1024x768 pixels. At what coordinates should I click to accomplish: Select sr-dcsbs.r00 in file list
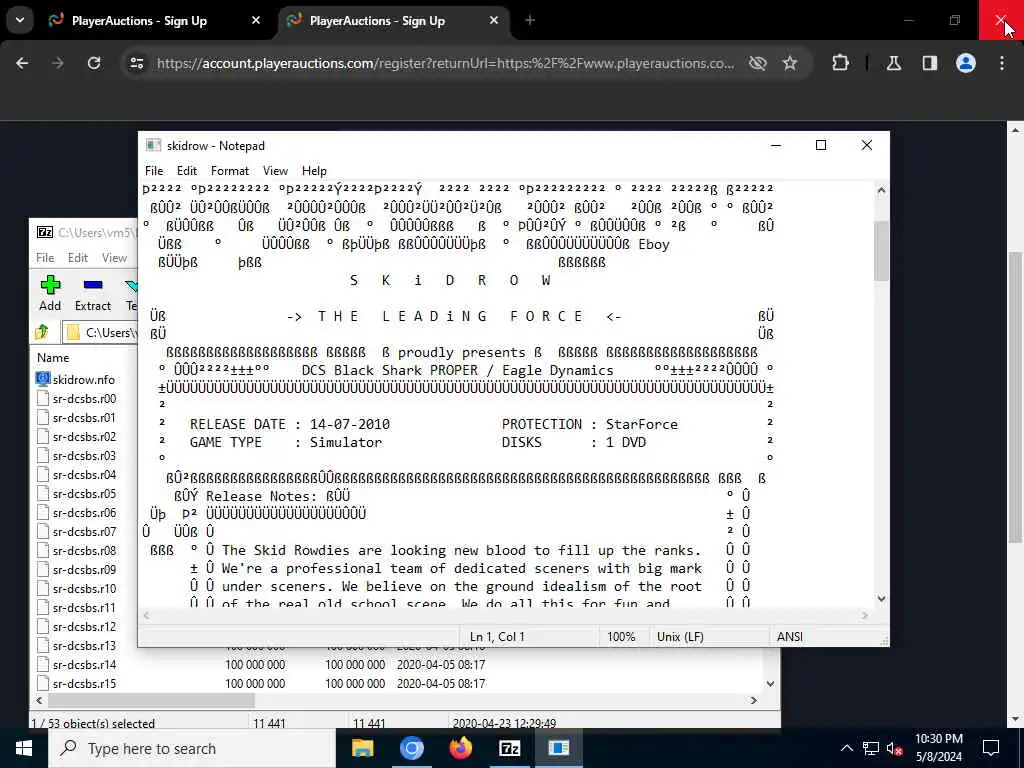click(84, 398)
